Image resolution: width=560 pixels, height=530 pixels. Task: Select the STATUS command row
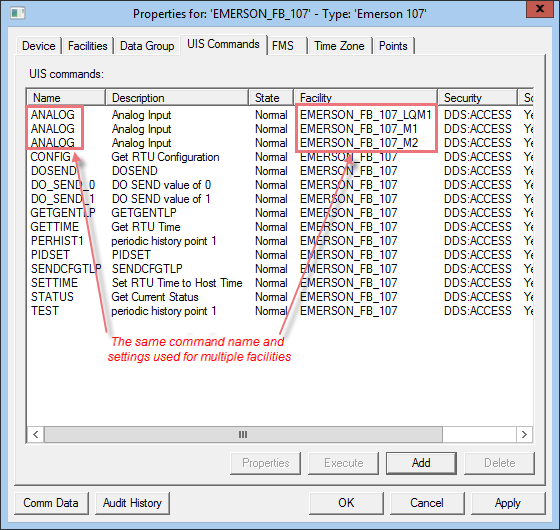pyautogui.click(x=280, y=297)
